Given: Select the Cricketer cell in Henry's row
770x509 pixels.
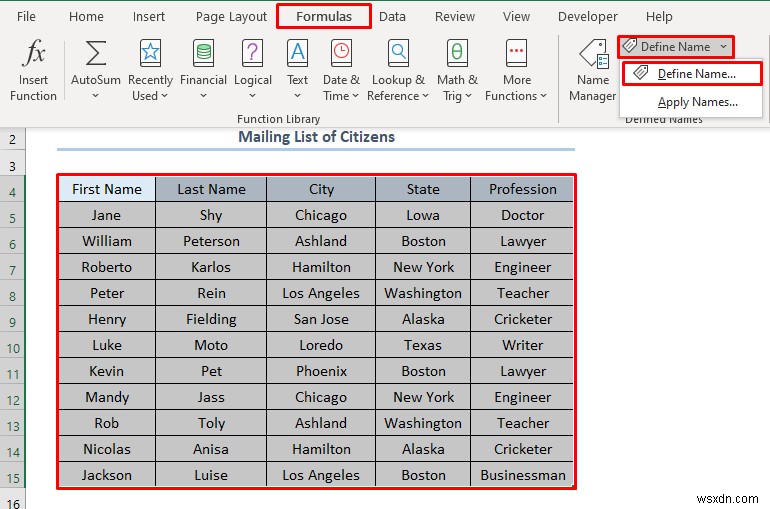Looking at the screenshot, I should [522, 319].
